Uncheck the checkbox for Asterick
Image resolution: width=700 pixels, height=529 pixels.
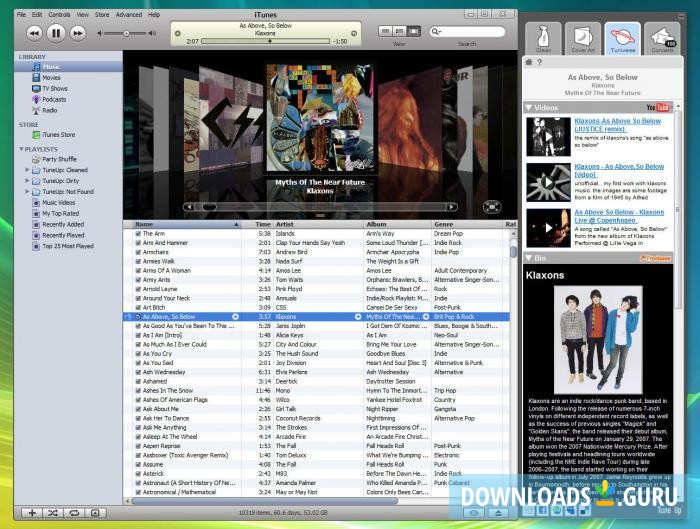[138, 474]
